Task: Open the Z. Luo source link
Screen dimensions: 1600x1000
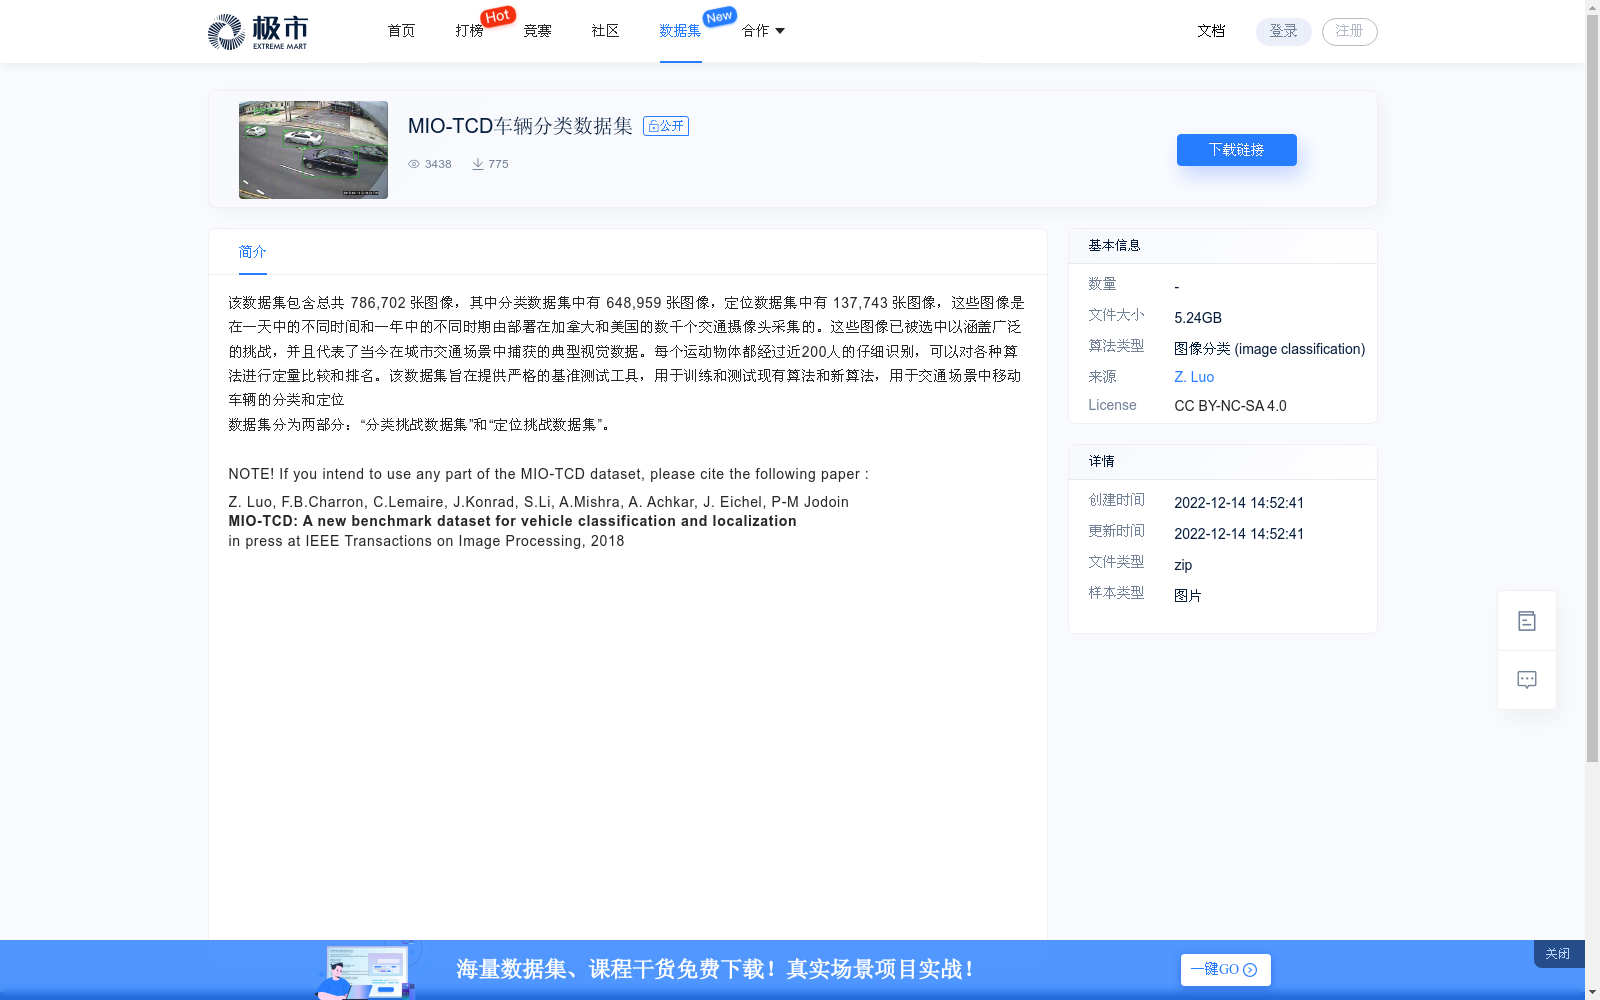Action: point(1194,377)
